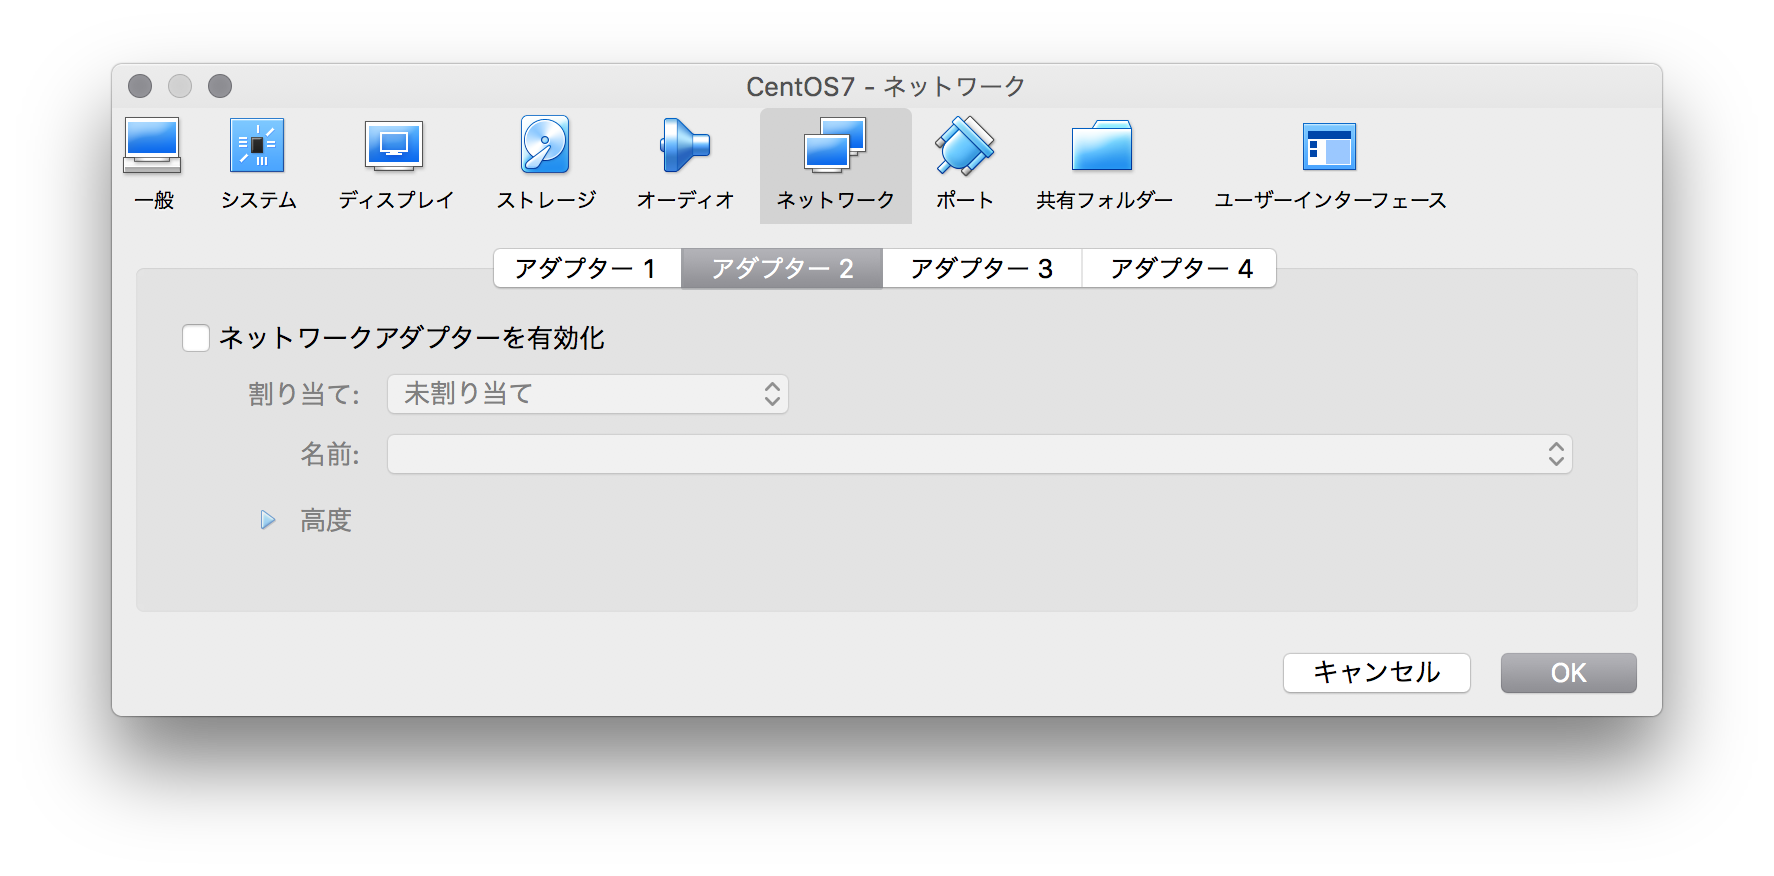Open the 一般 (General) settings icon
This screenshot has width=1774, height=876.
pos(153,165)
